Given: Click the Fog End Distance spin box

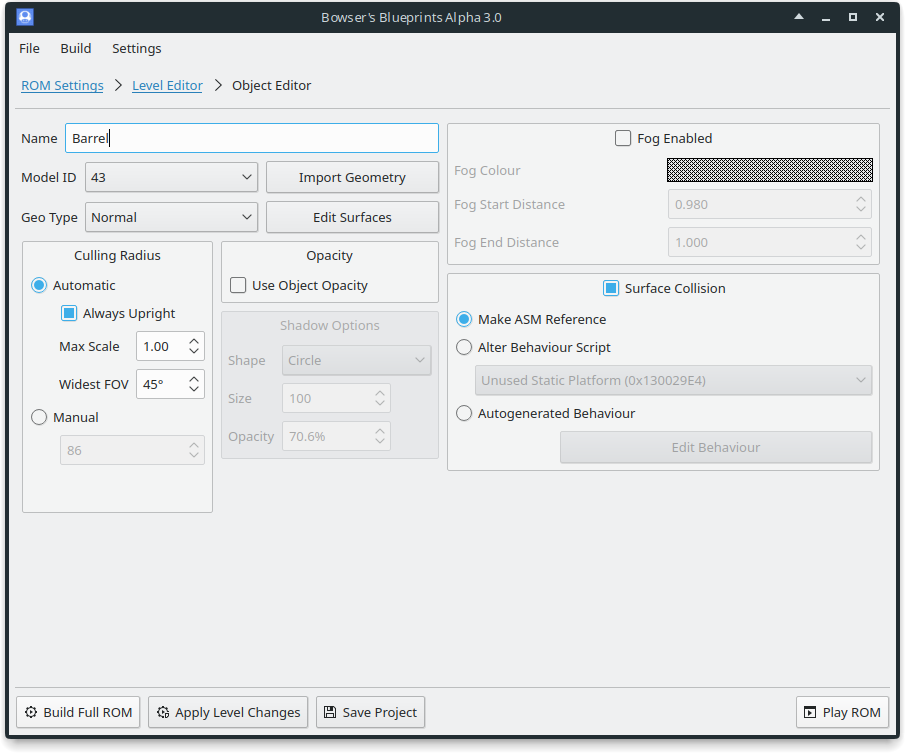Looking at the screenshot, I should click(x=769, y=242).
